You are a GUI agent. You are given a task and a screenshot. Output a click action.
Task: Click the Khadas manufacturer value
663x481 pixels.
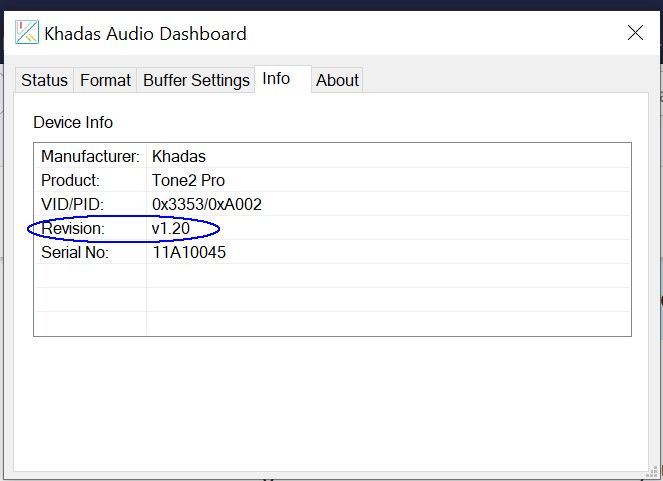(179, 156)
